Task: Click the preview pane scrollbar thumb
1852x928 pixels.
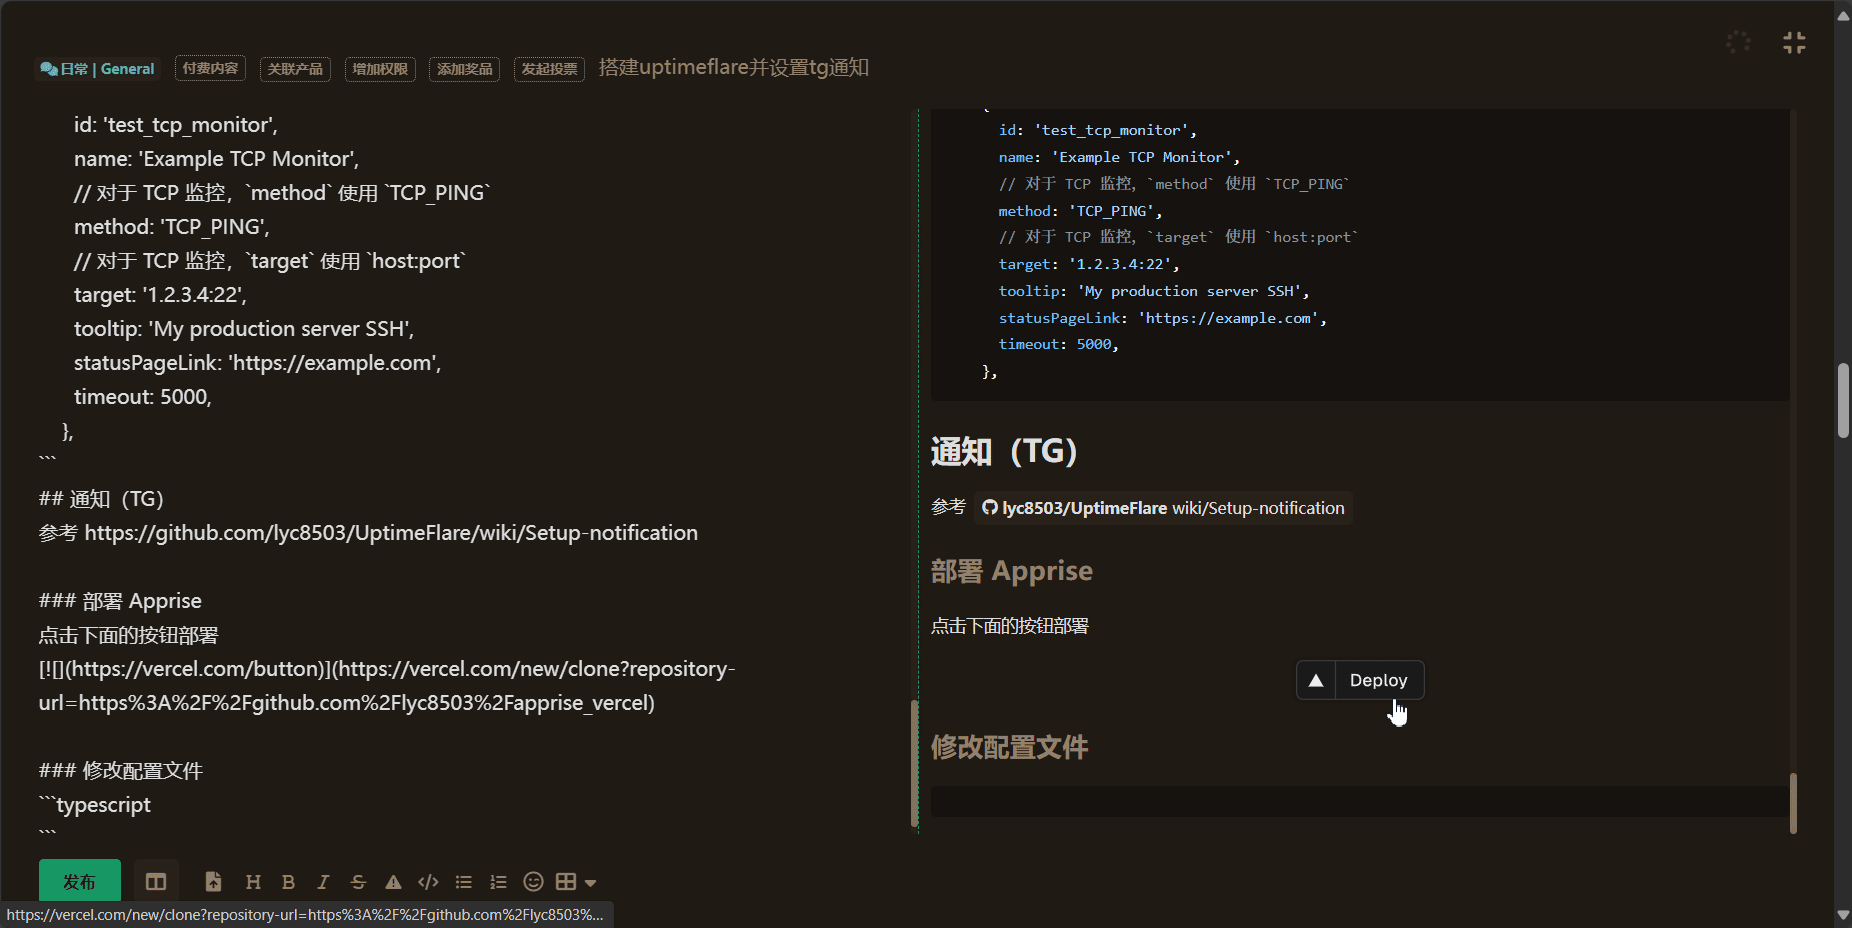Action: click(x=1793, y=803)
